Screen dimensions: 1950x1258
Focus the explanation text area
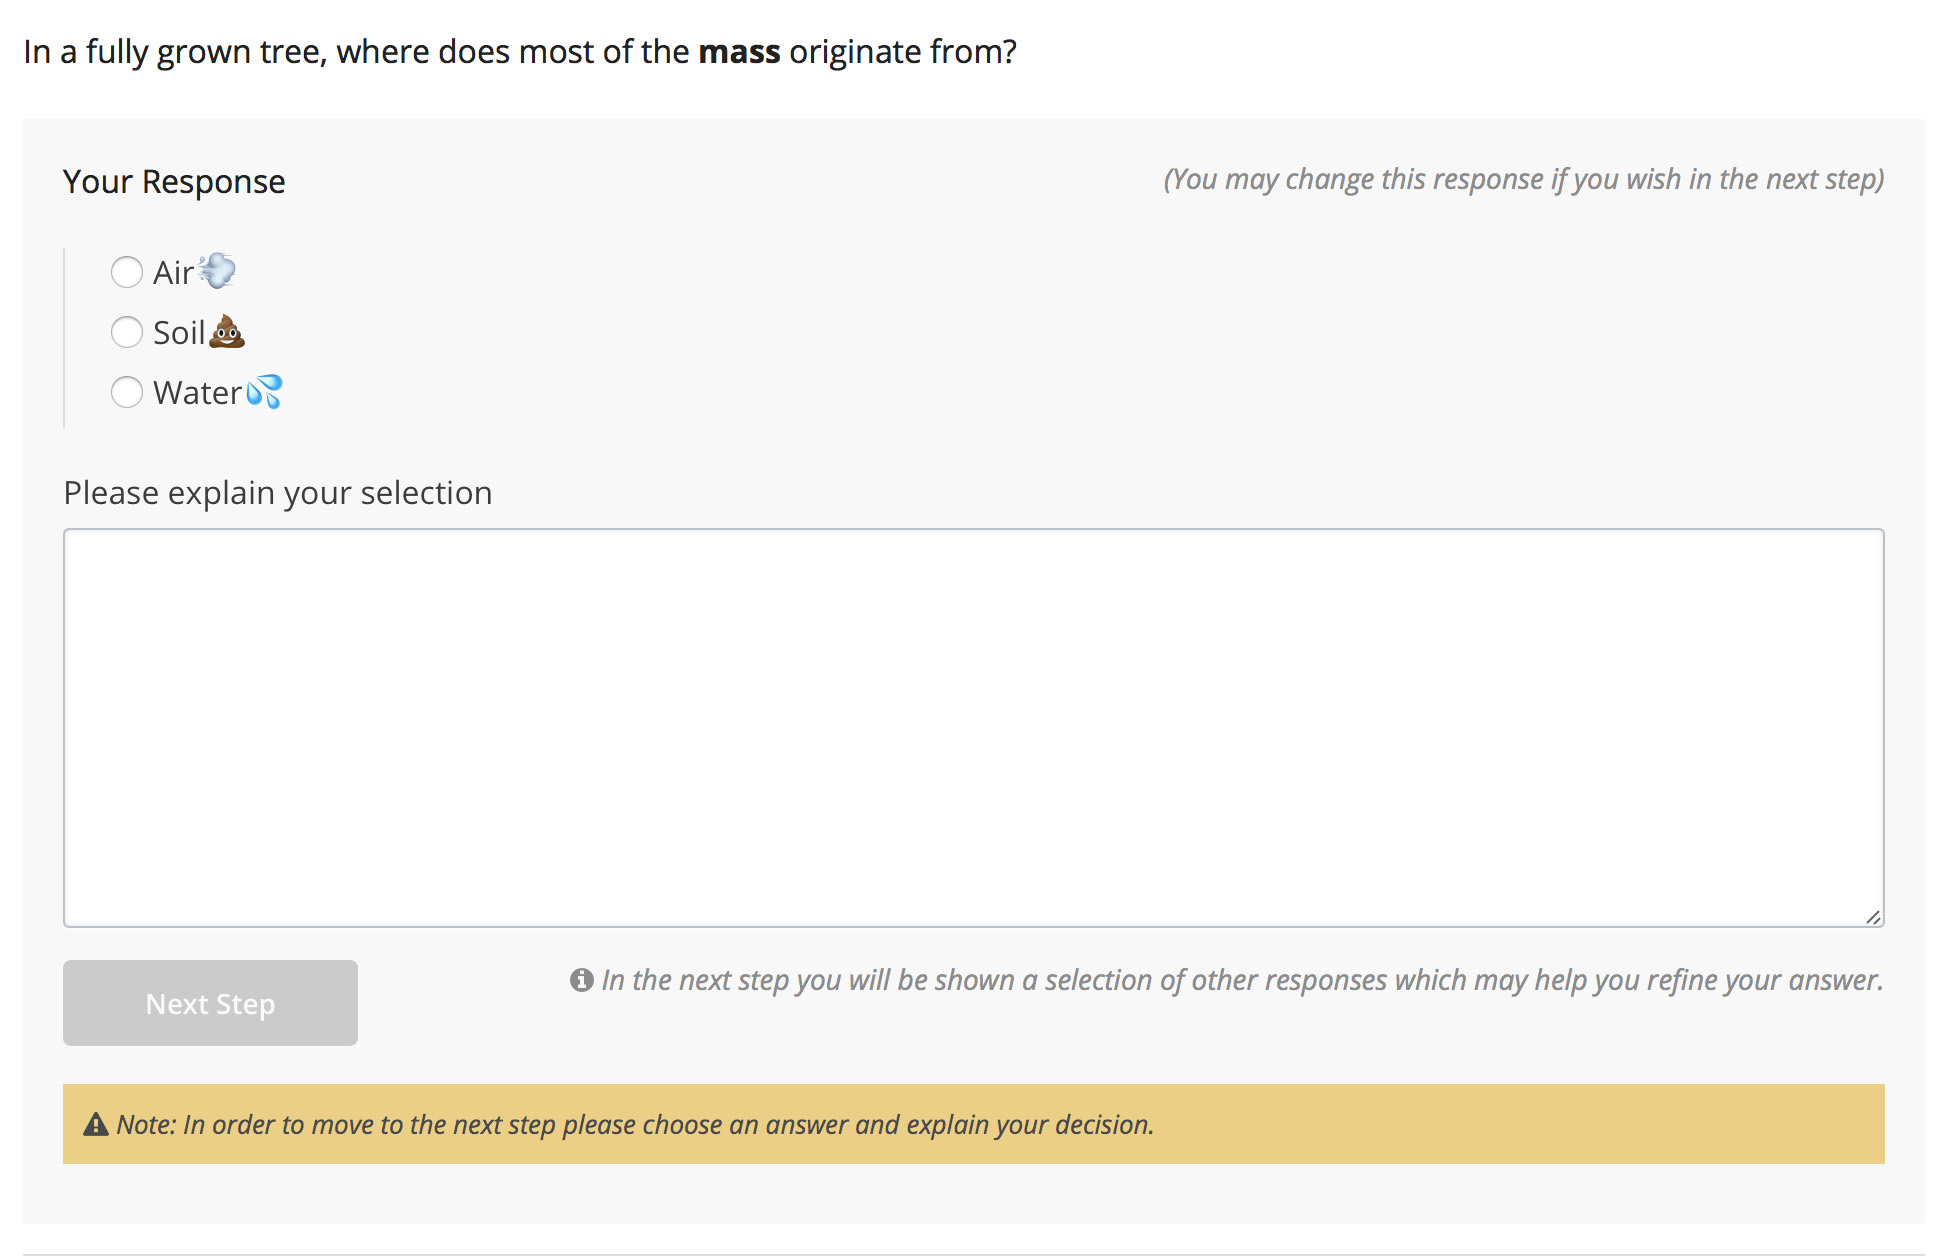coord(974,728)
